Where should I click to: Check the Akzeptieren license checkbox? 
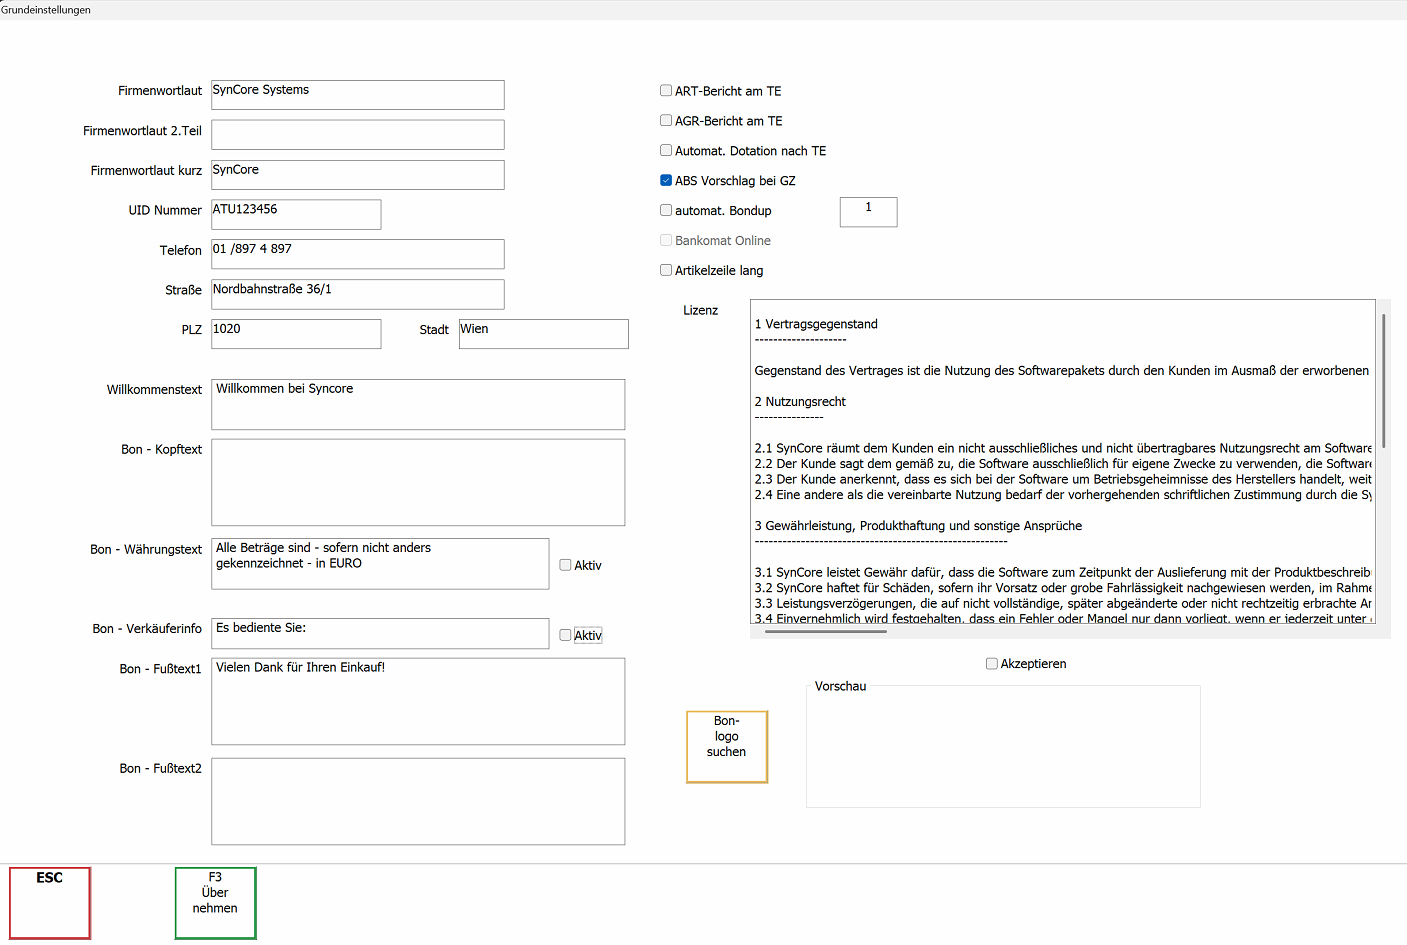992,664
